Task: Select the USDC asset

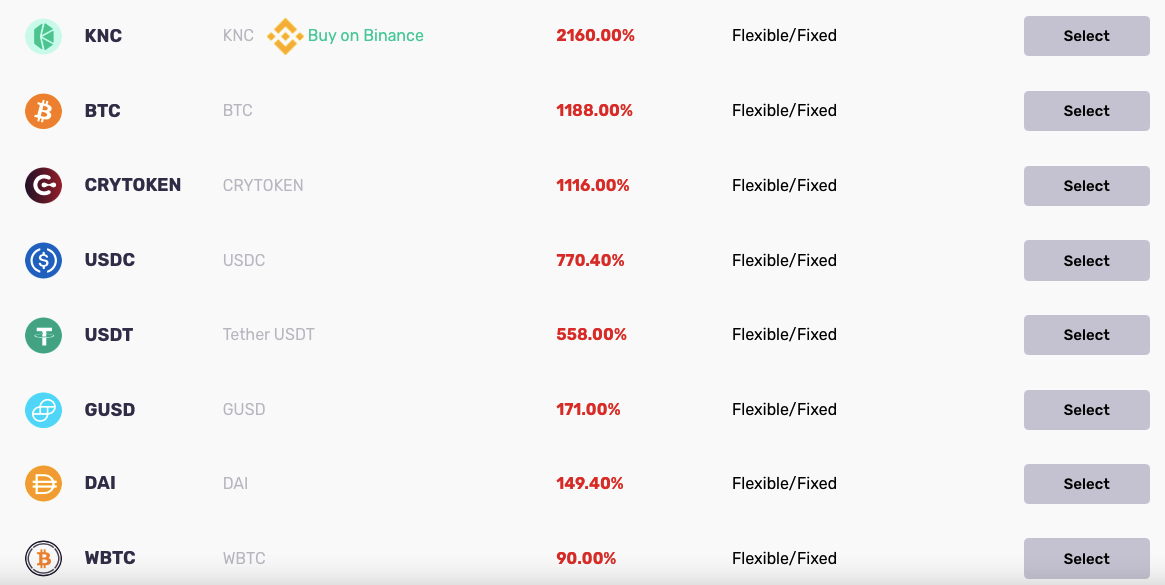Action: (x=1086, y=260)
